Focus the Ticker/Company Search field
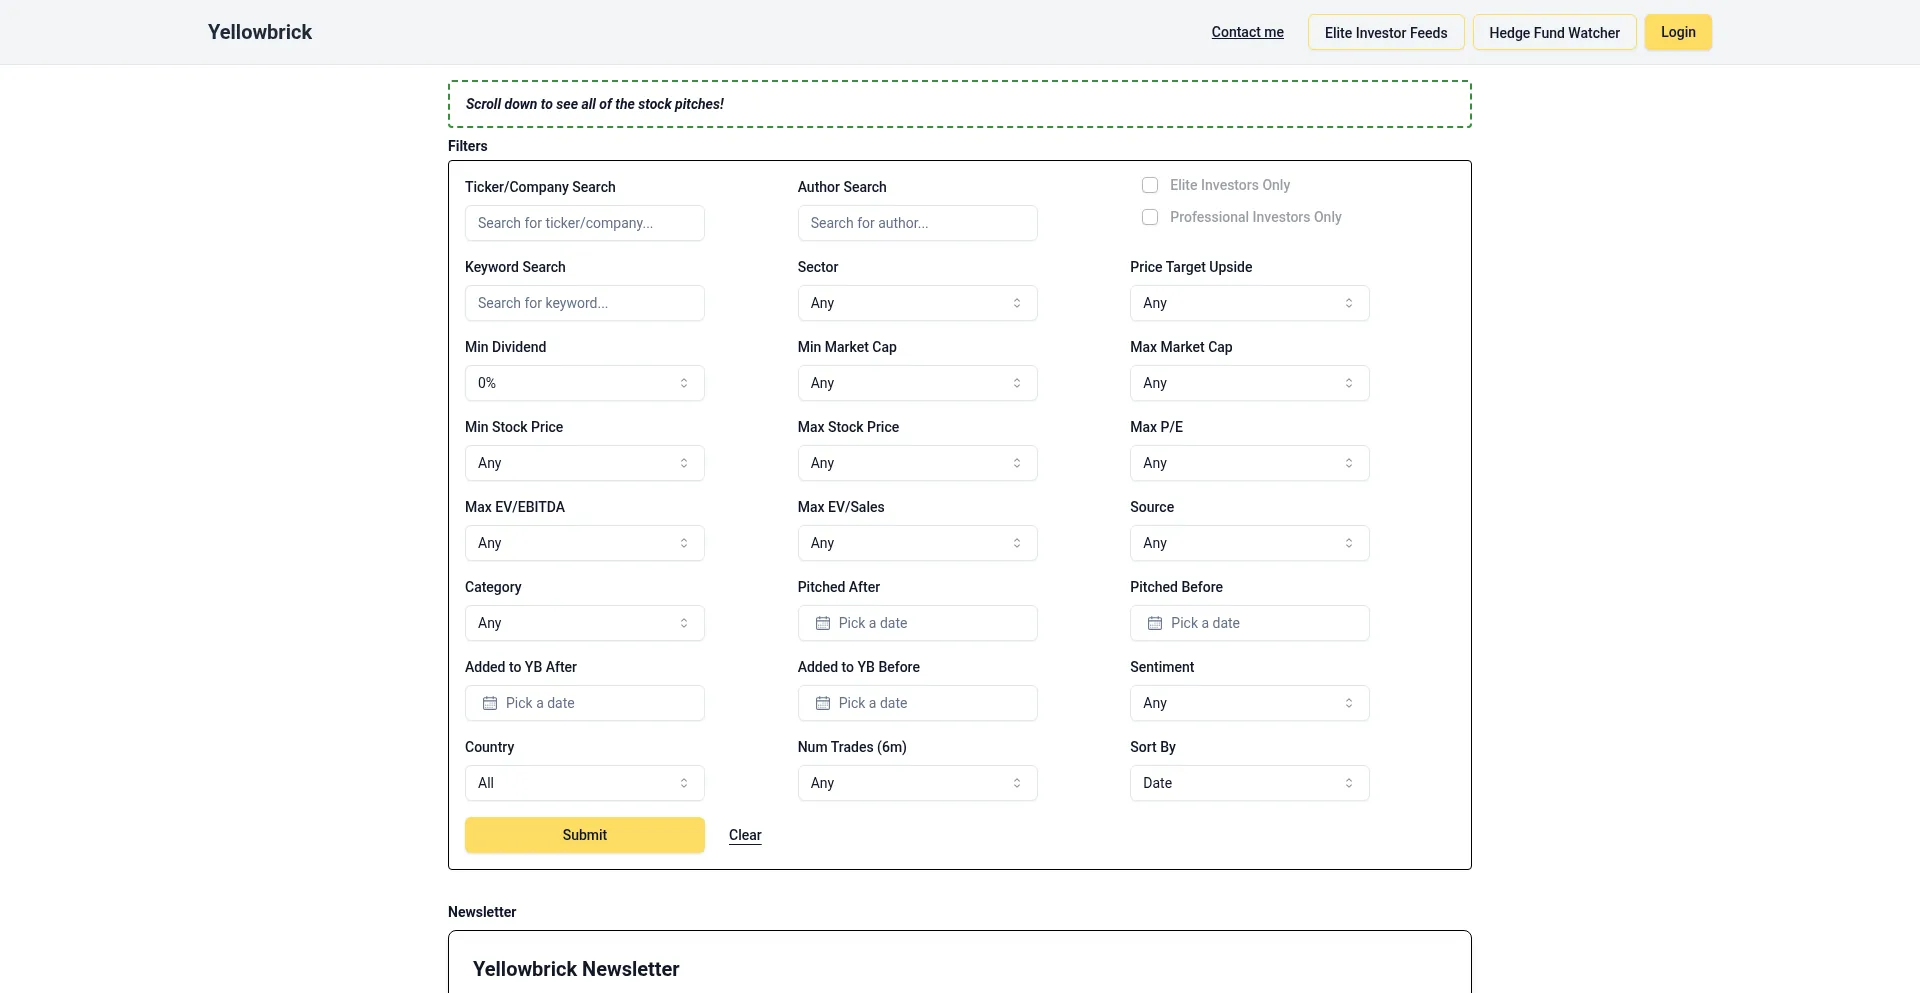Screen dimensions: 1920x993 click(584, 223)
